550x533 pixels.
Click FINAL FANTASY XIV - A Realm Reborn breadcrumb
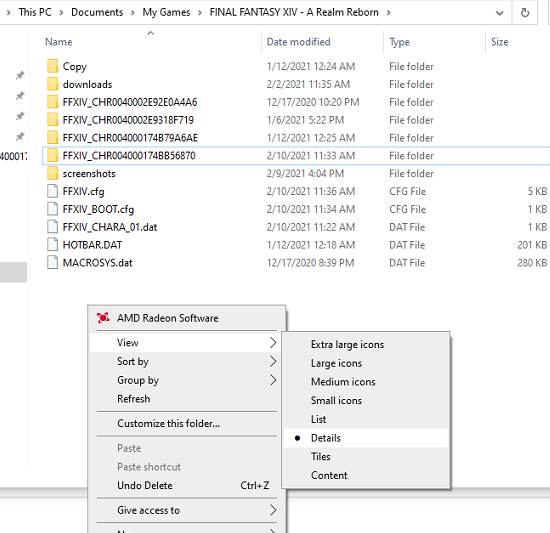[x=294, y=12]
